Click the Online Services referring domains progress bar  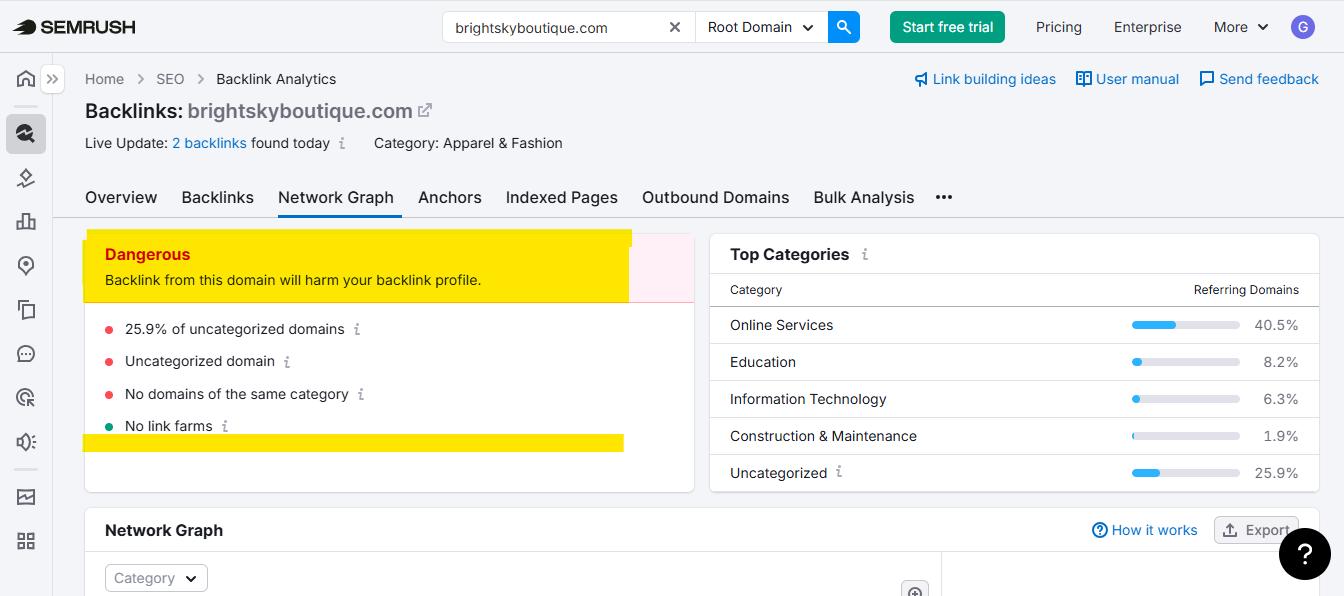[x=1184, y=324]
